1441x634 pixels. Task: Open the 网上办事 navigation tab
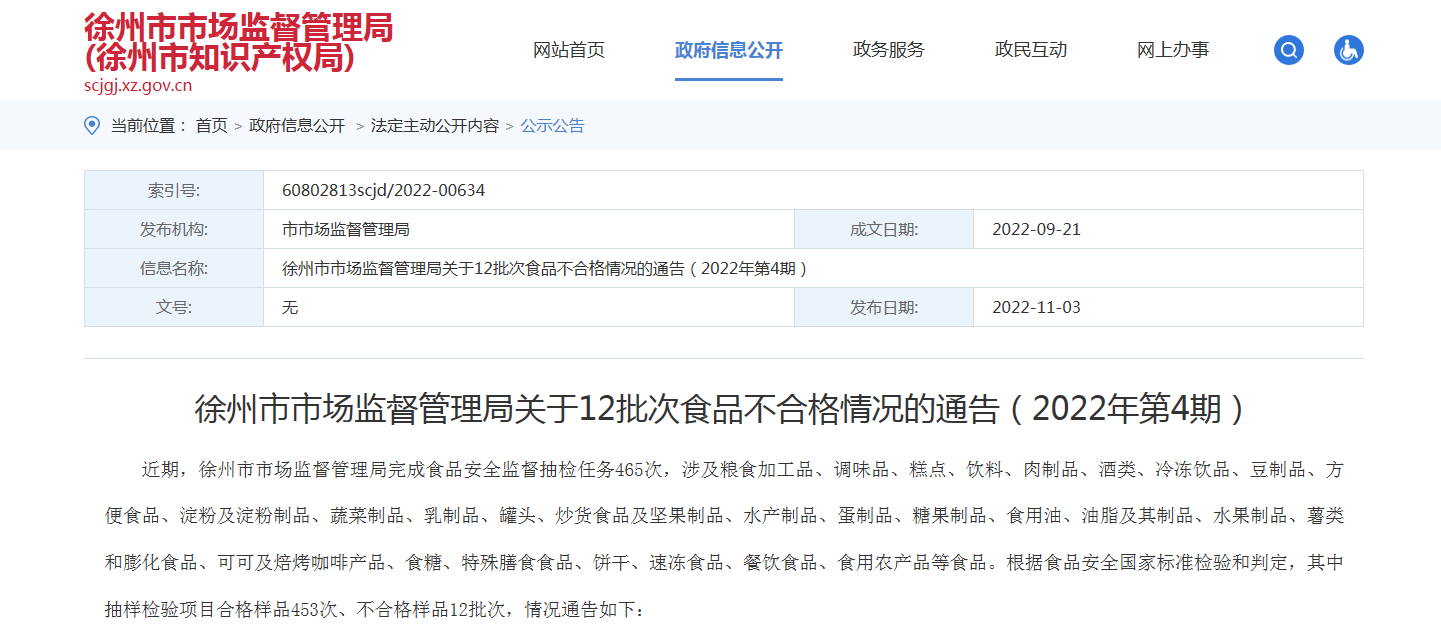[x=1173, y=50]
